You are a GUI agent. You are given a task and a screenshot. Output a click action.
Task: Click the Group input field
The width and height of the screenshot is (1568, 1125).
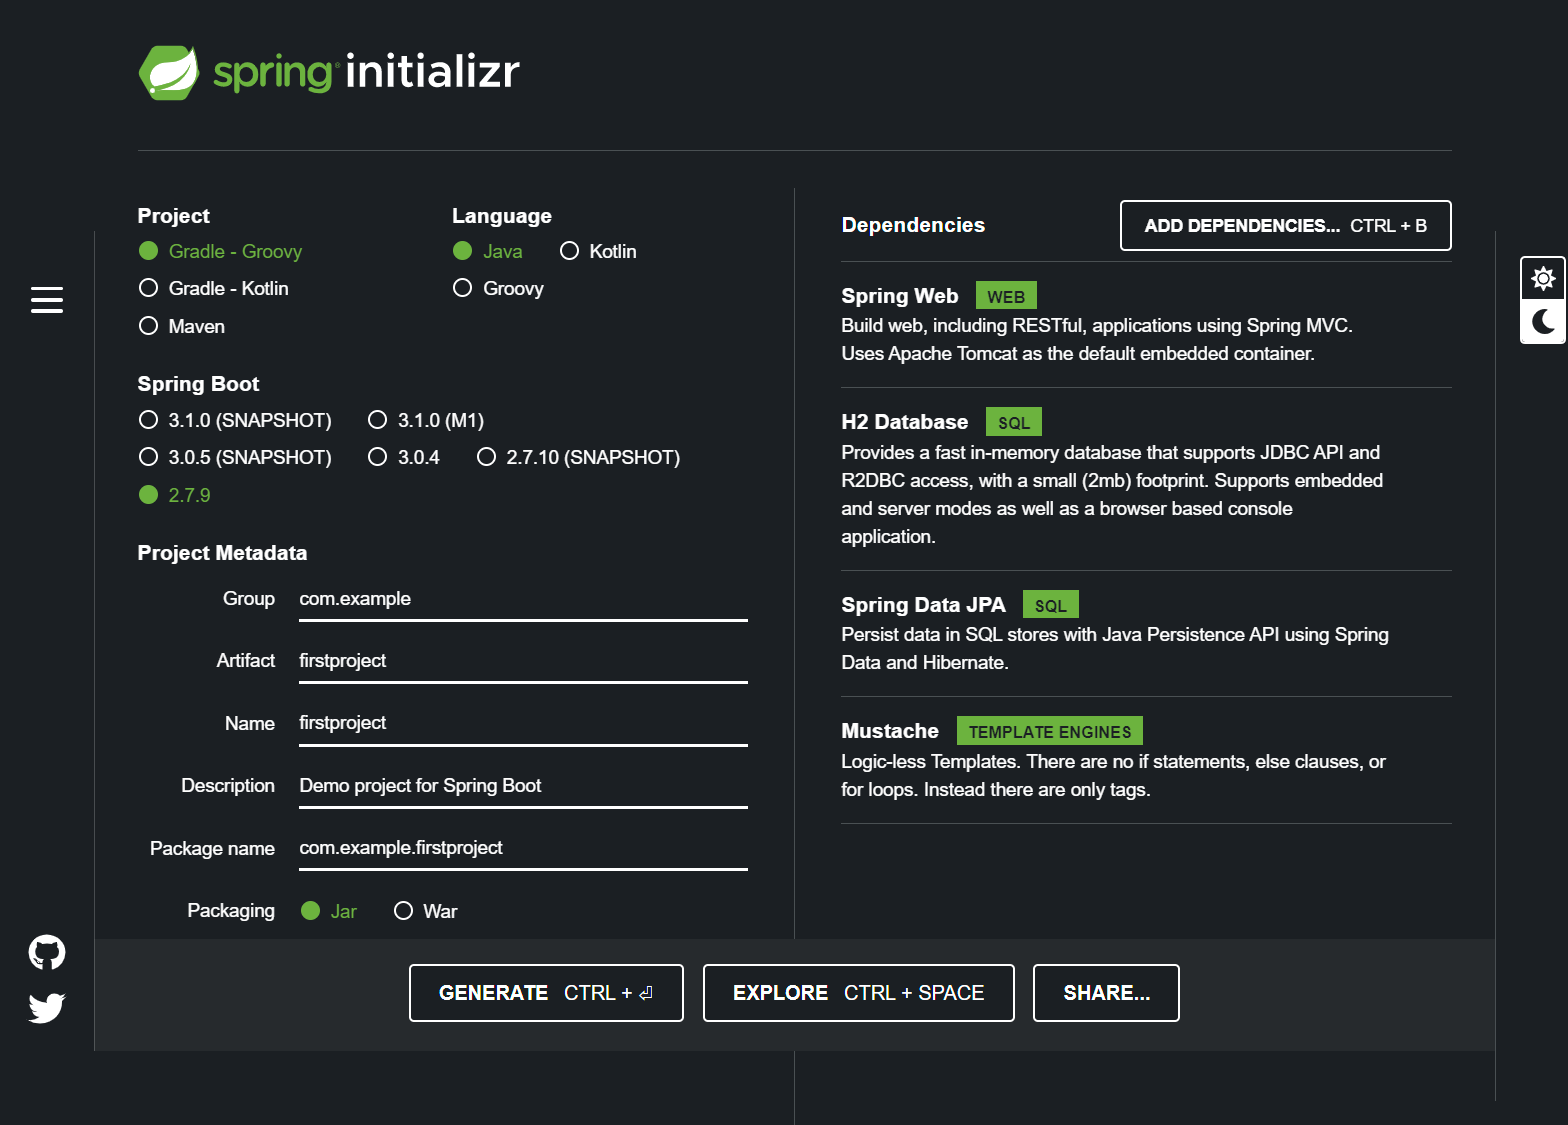523,600
